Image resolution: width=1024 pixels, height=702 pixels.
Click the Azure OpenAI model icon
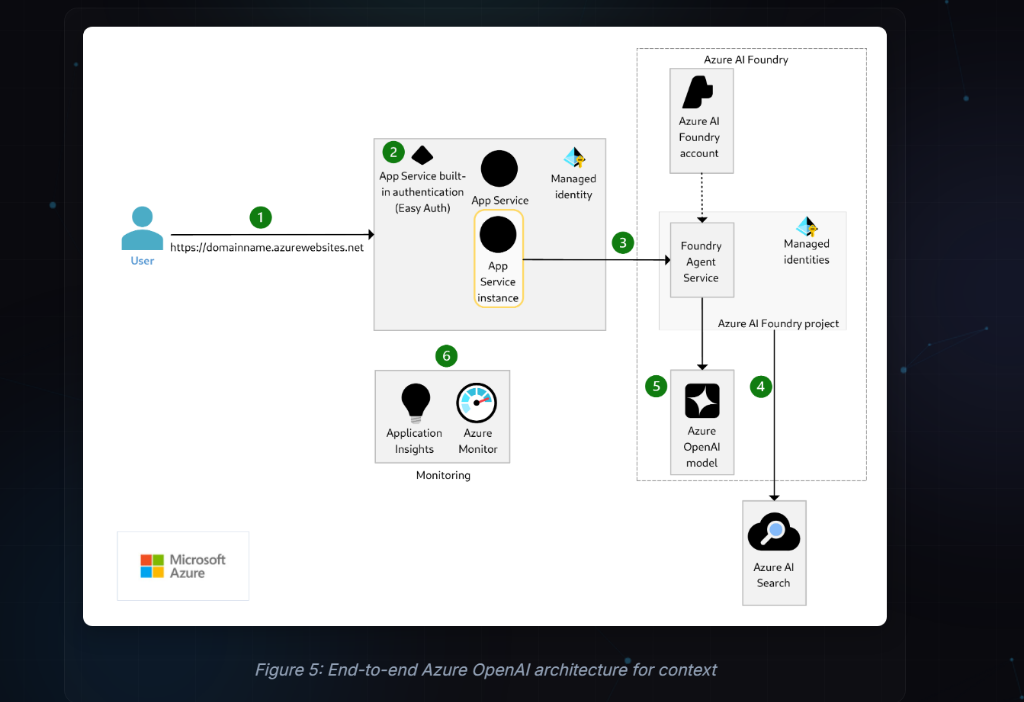pyautogui.click(x=702, y=400)
